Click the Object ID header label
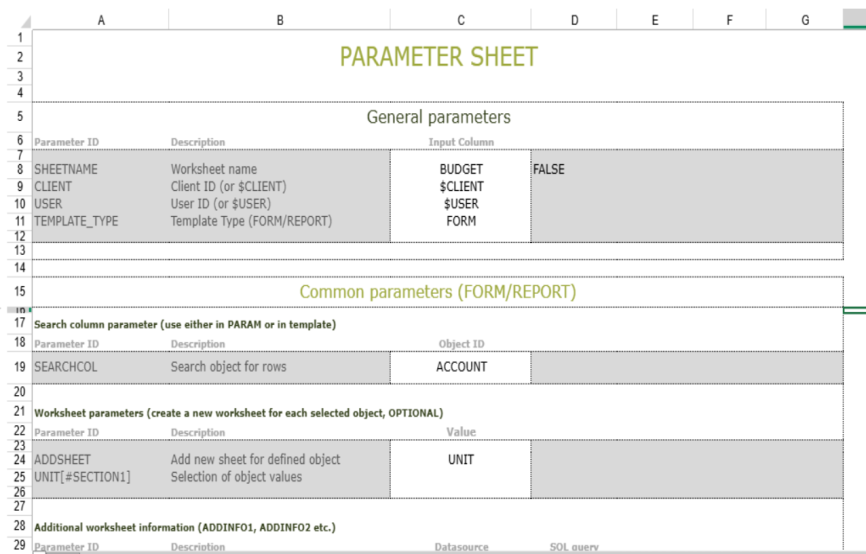The width and height of the screenshot is (866, 554). [x=461, y=344]
